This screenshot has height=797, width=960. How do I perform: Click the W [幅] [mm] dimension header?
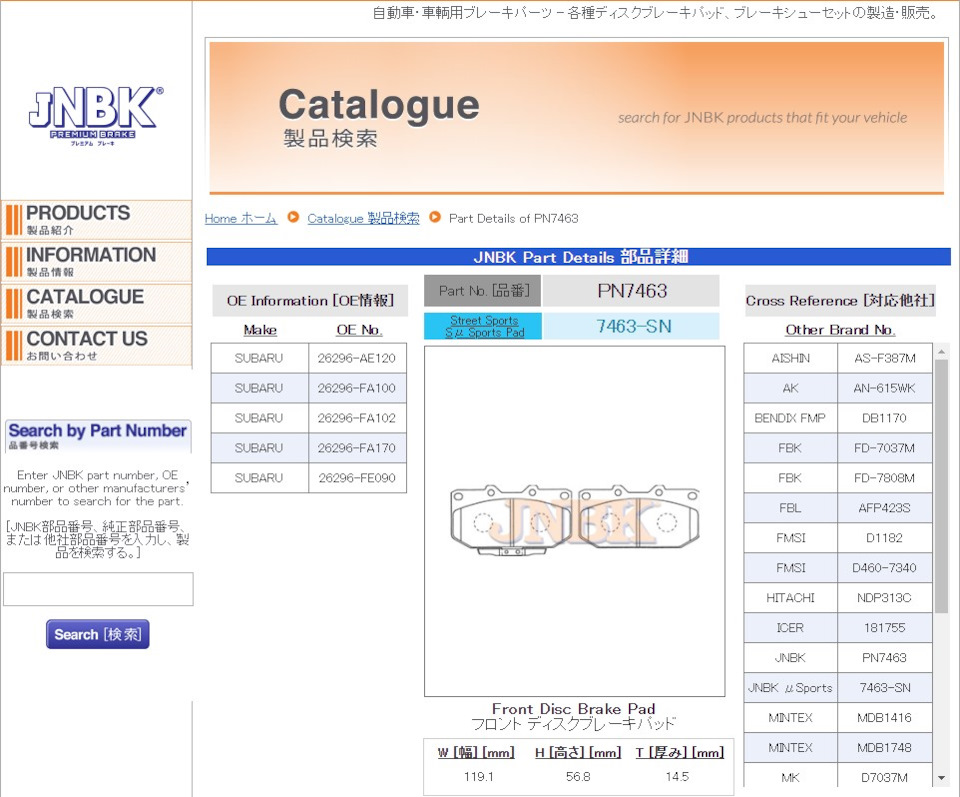point(476,752)
